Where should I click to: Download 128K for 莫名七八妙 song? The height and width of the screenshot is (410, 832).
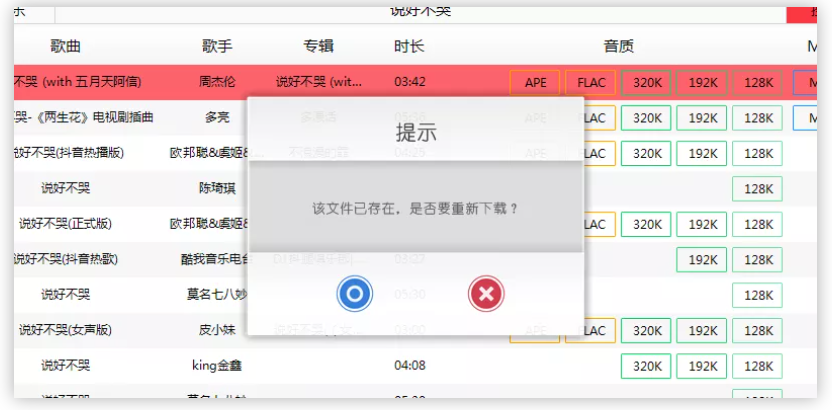757,295
